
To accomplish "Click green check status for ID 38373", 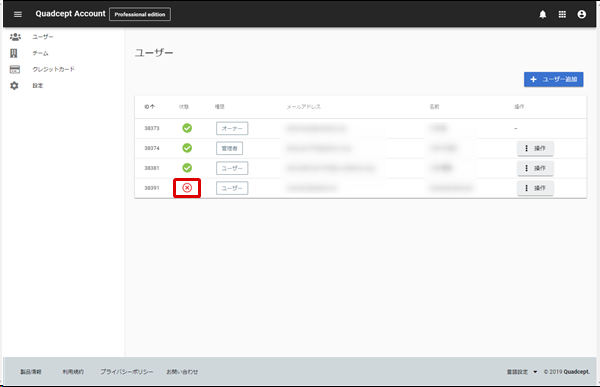I will coord(187,128).
